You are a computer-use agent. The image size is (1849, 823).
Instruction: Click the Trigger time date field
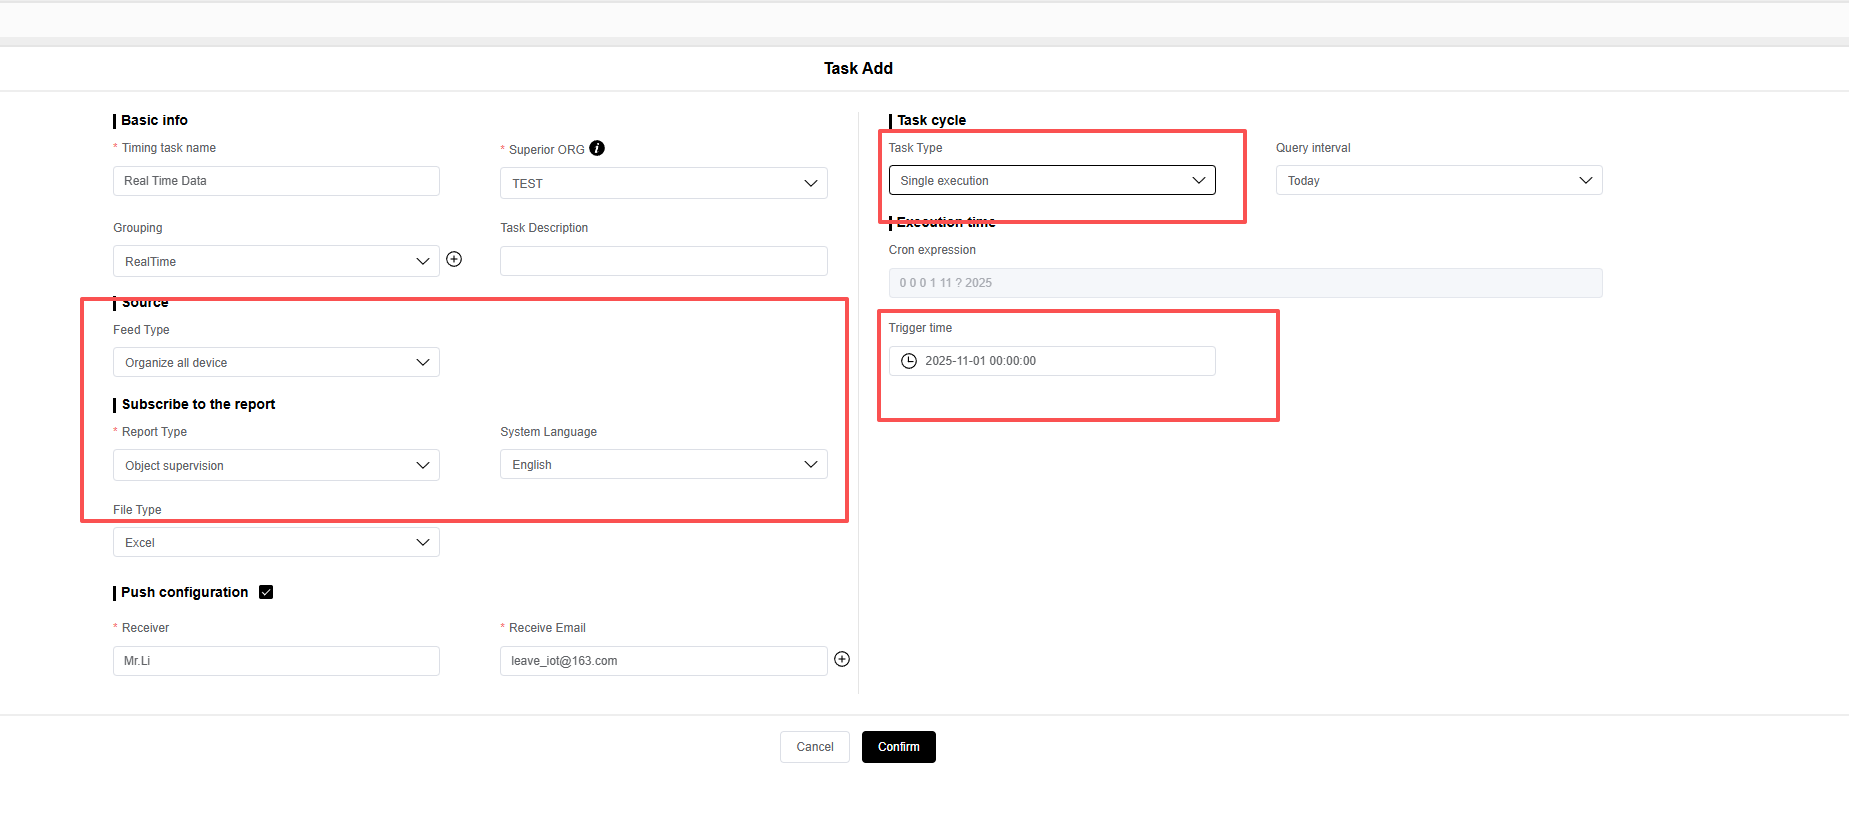[1060, 361]
